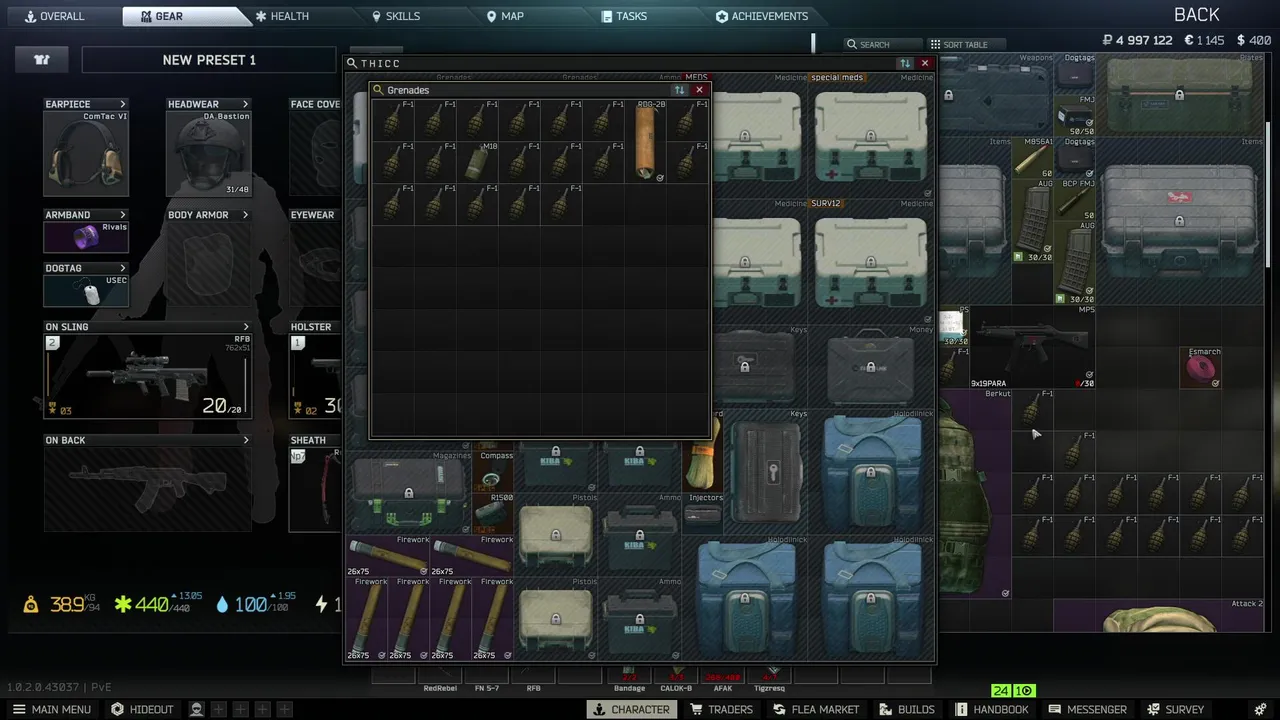
Task: Close the Grenades container window
Action: (699, 90)
